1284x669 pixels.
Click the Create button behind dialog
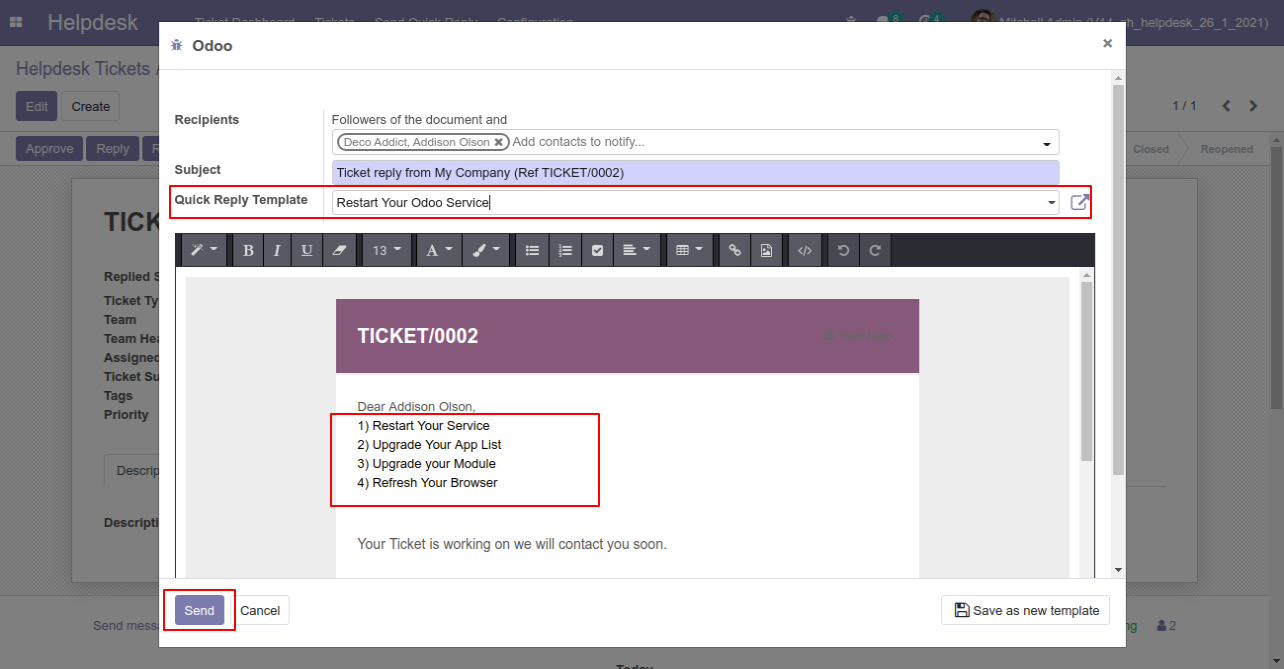(91, 106)
